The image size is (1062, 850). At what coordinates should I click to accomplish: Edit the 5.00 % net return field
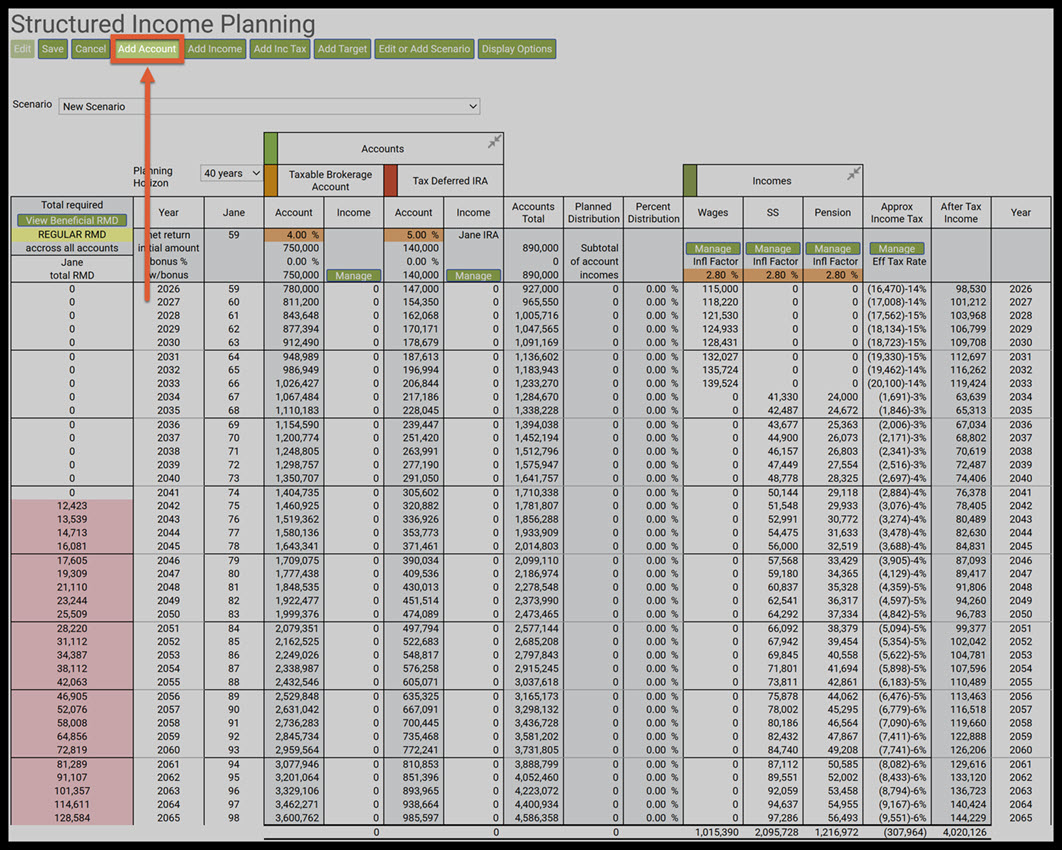click(x=413, y=235)
